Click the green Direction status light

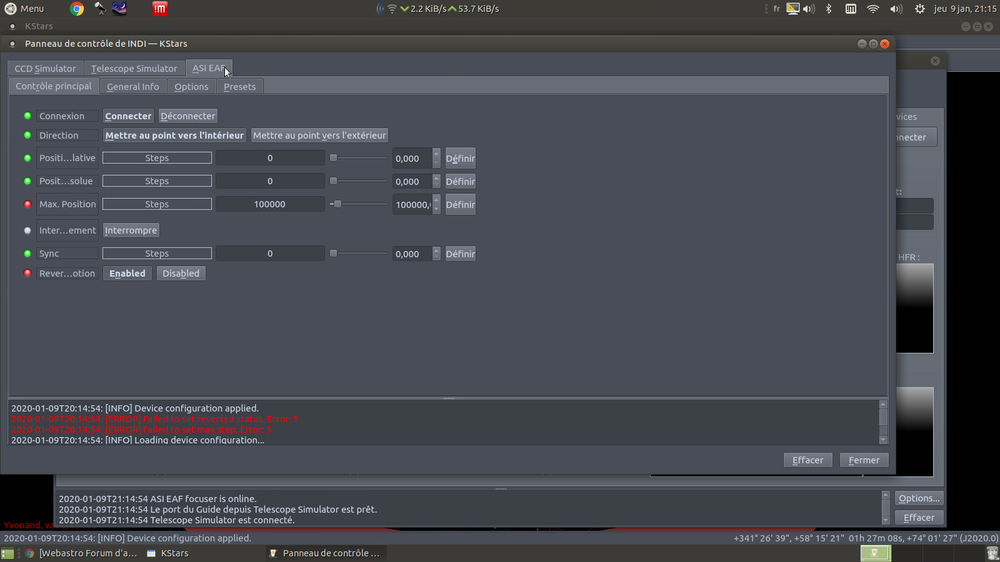coord(27,135)
